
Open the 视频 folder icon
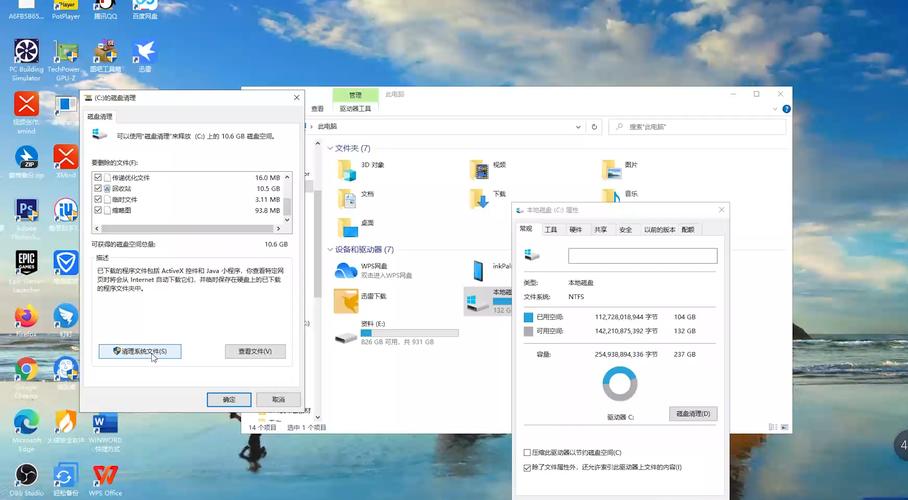tap(480, 170)
